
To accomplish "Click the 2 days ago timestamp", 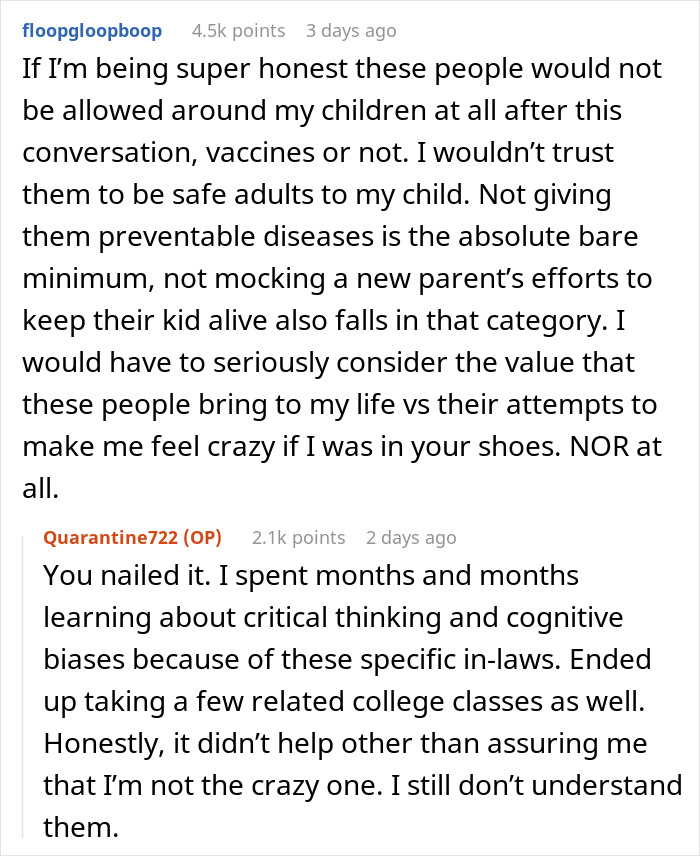I will pos(411,538).
